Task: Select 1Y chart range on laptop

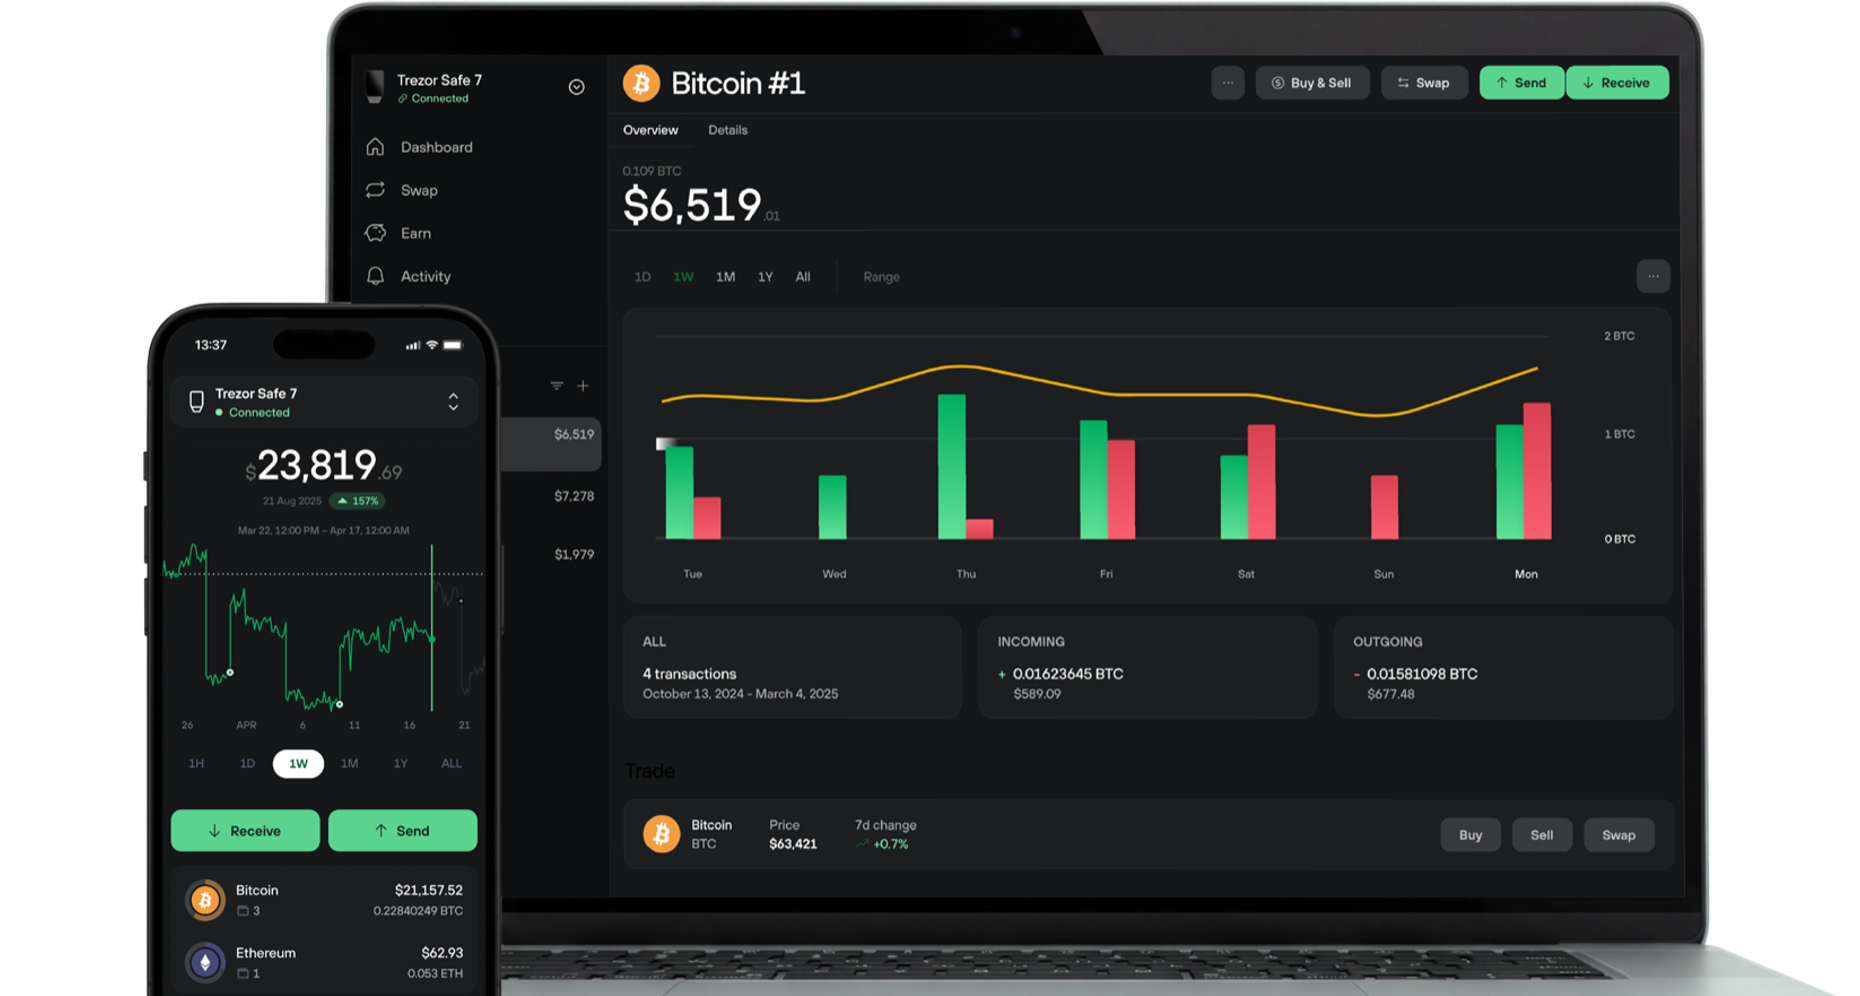Action: (765, 277)
